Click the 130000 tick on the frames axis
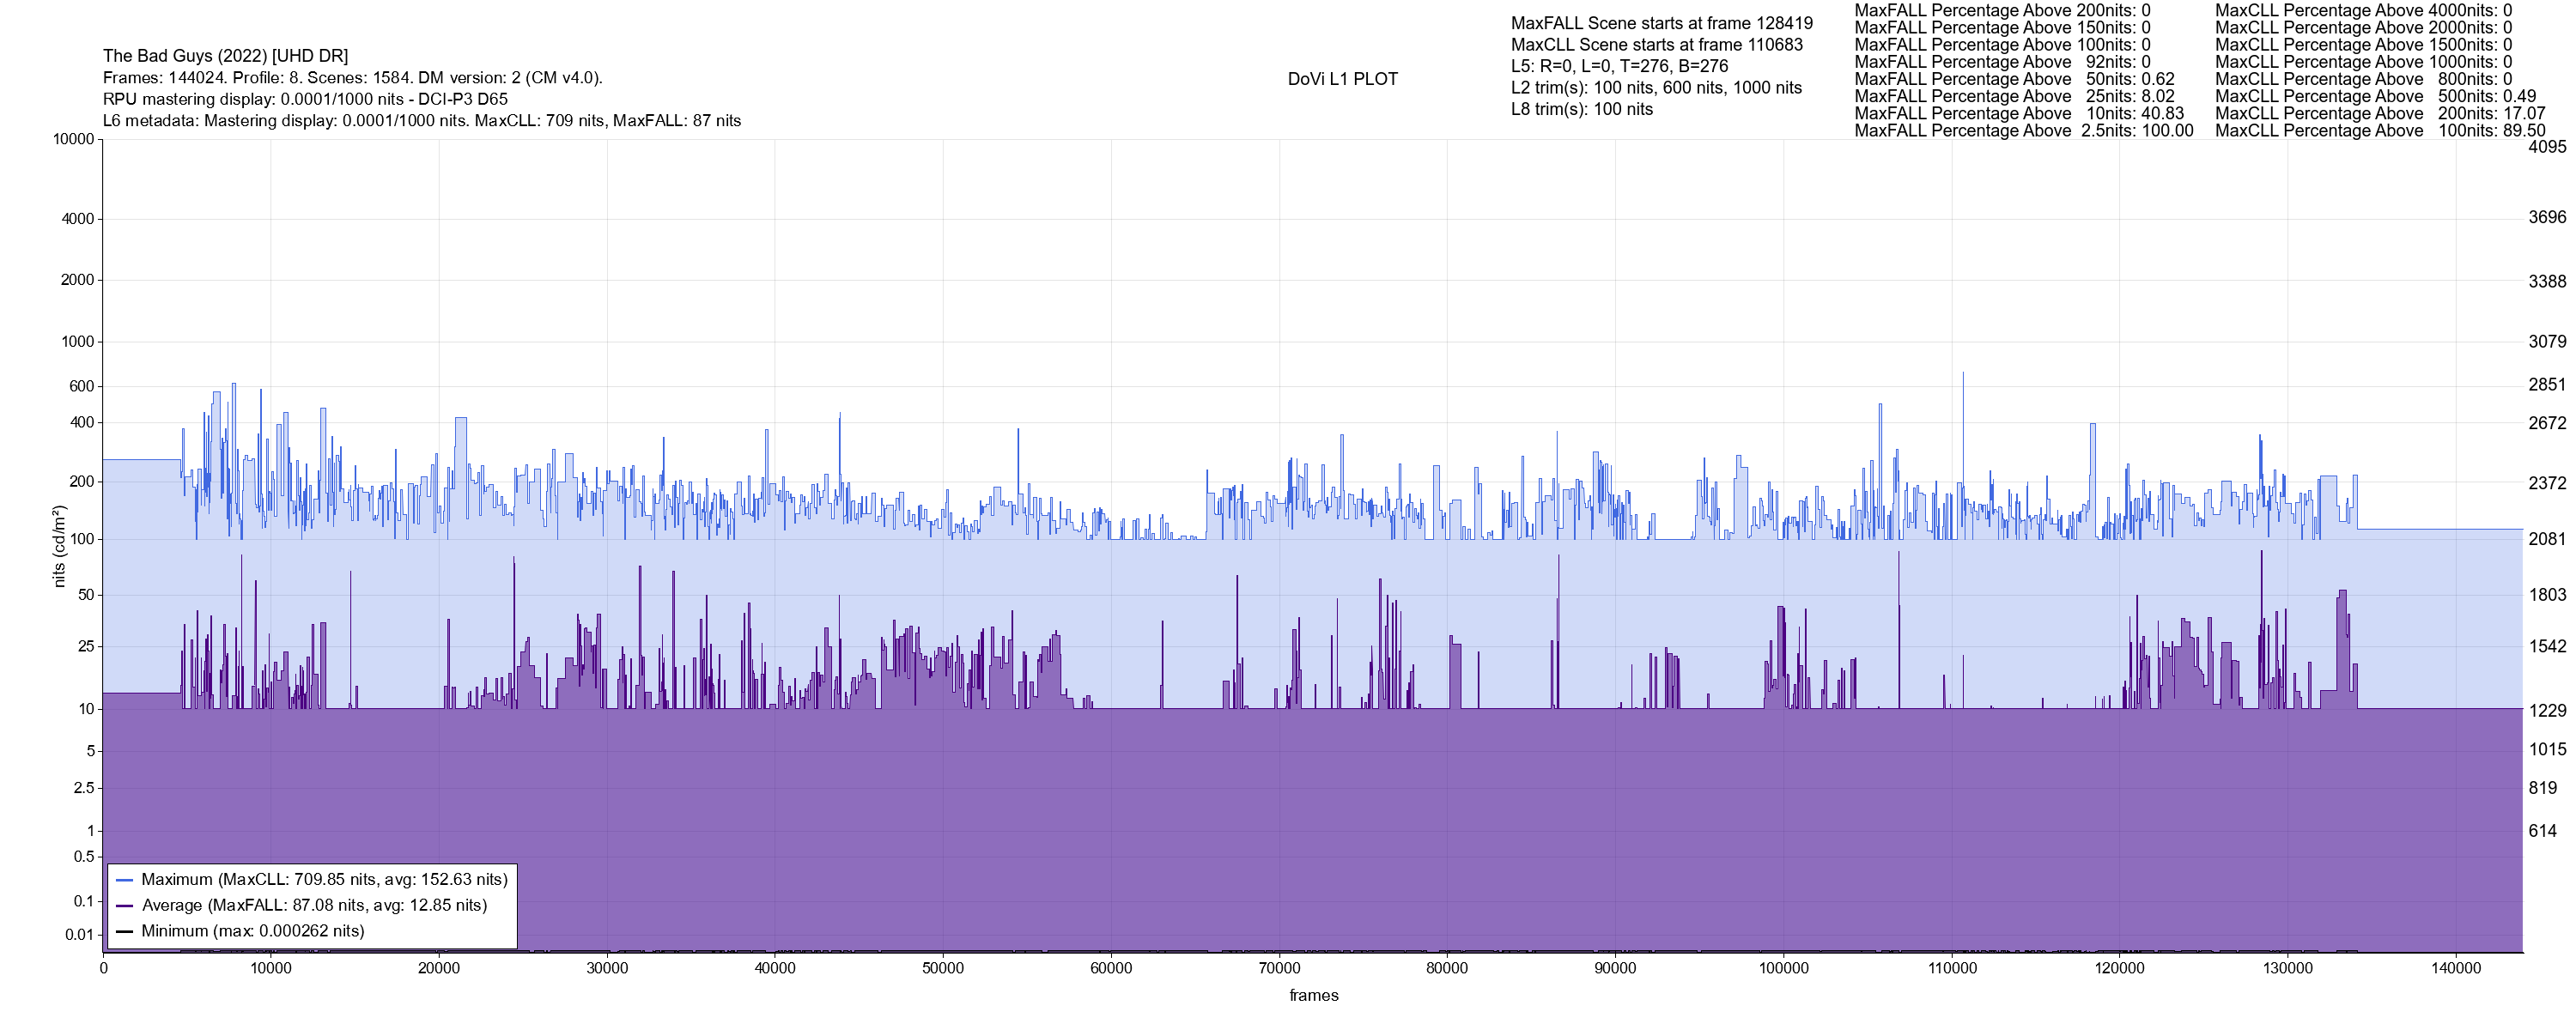This screenshot has width=2576, height=1030. pos(2288,969)
